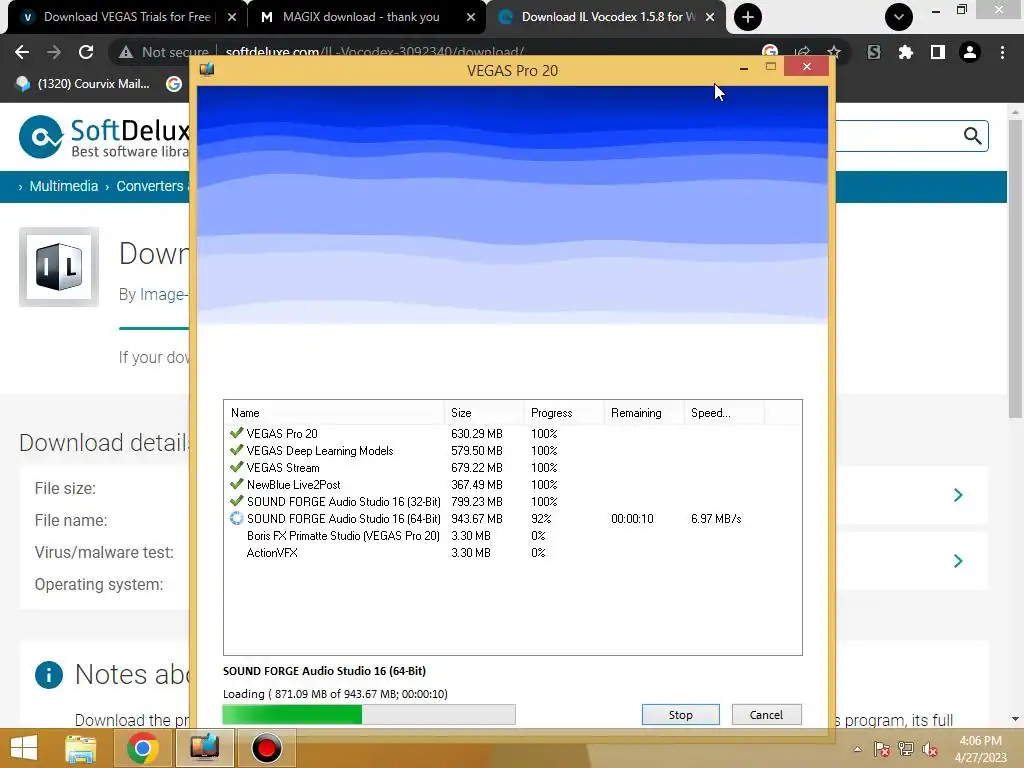Open Multimedia breadcrumb link
This screenshot has height=768, width=1024.
coord(63,186)
